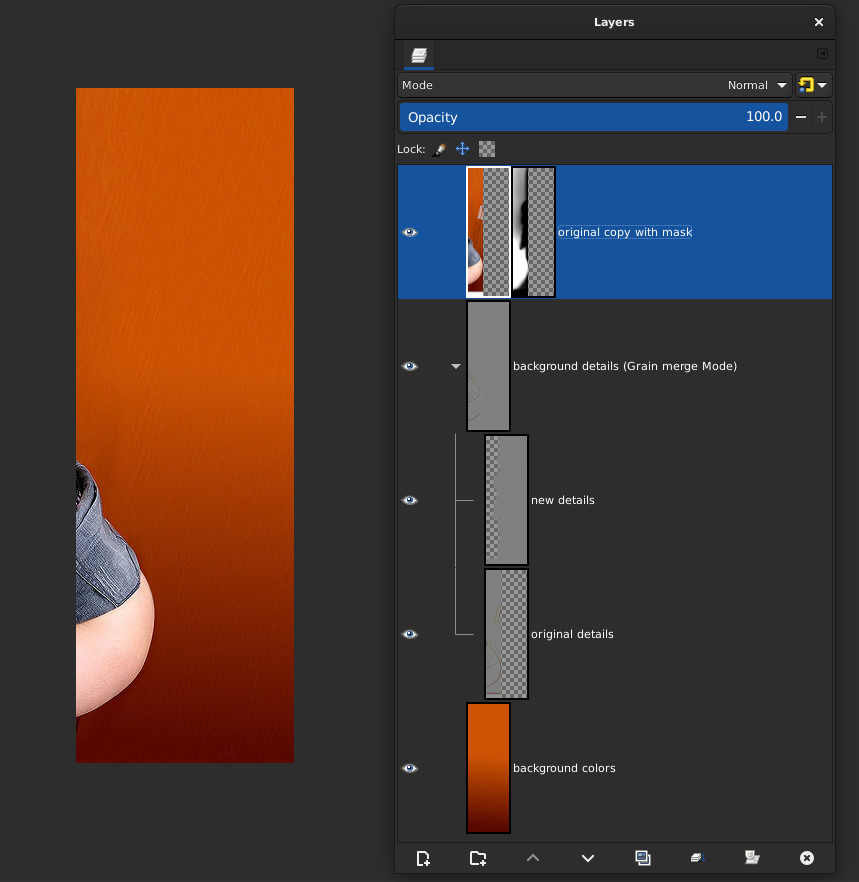The width and height of the screenshot is (859, 882).
Task: Click the lock position and size icon
Action: tap(462, 149)
